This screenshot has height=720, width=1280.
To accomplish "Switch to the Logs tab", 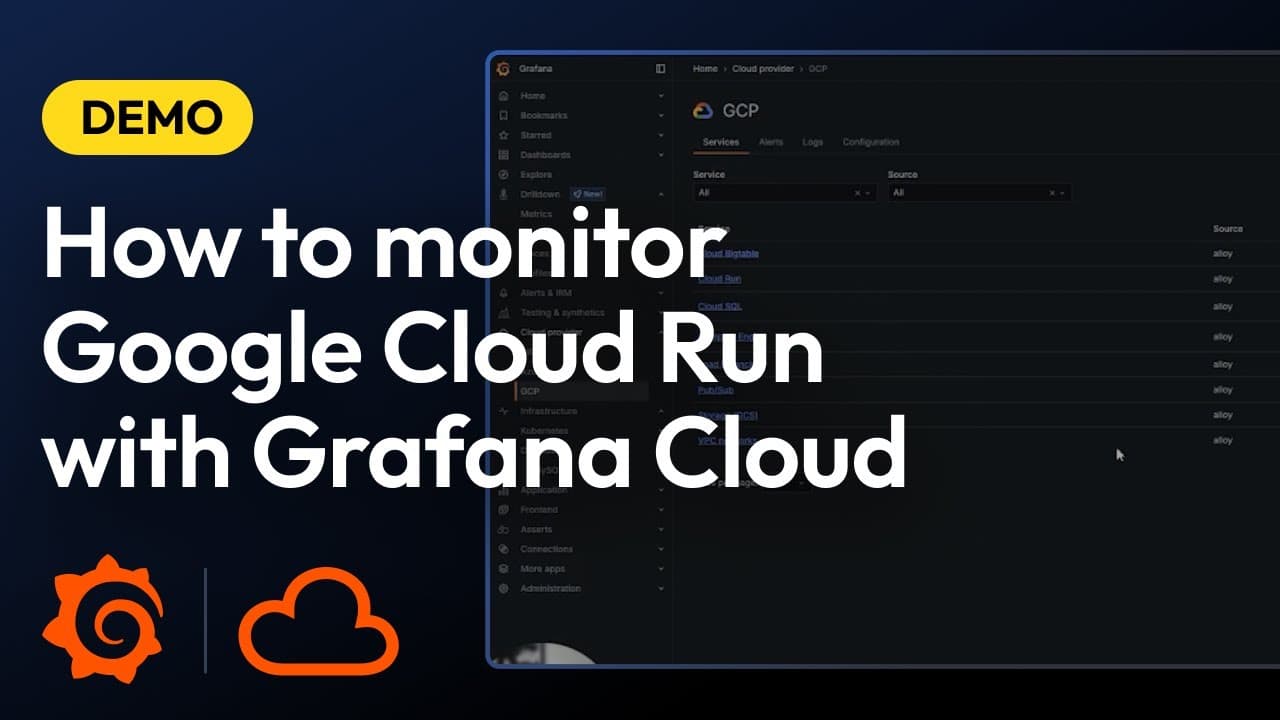I will pyautogui.click(x=812, y=142).
